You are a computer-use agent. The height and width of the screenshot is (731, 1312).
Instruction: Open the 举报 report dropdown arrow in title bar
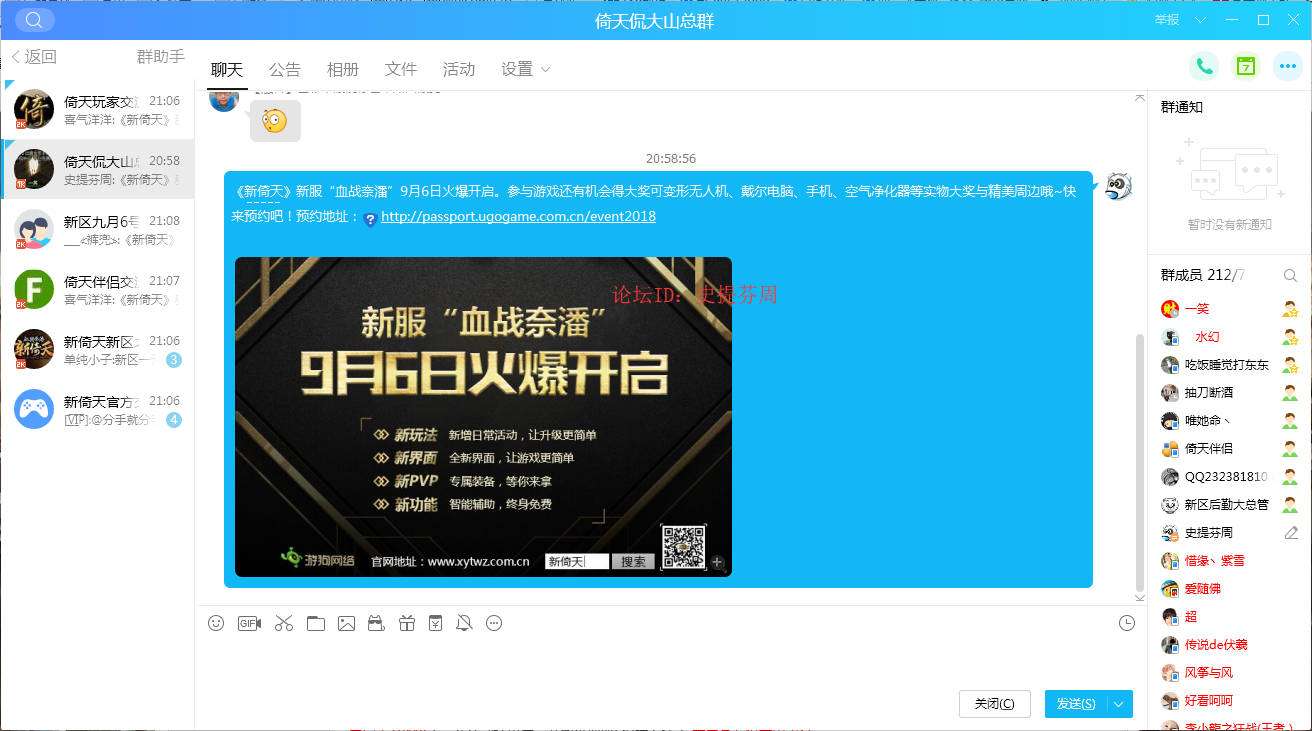[x=1200, y=20]
